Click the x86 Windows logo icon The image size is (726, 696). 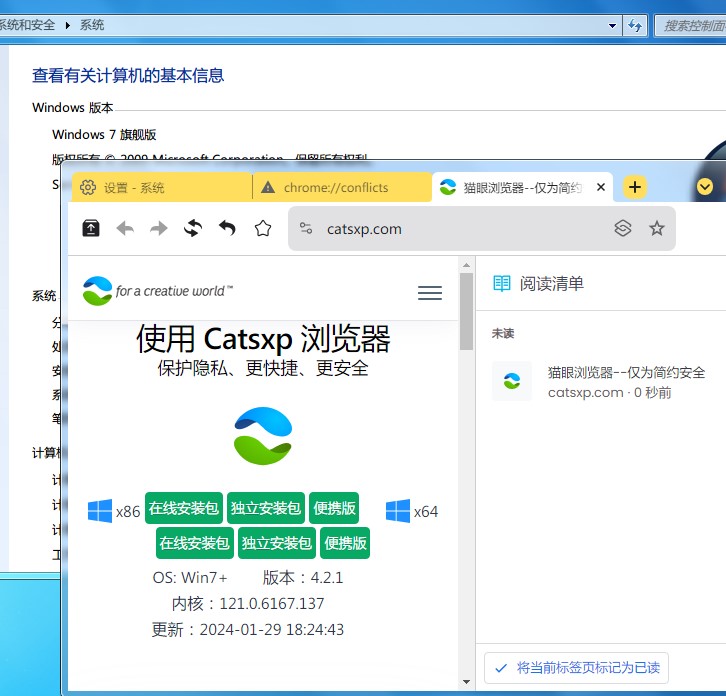click(x=100, y=511)
